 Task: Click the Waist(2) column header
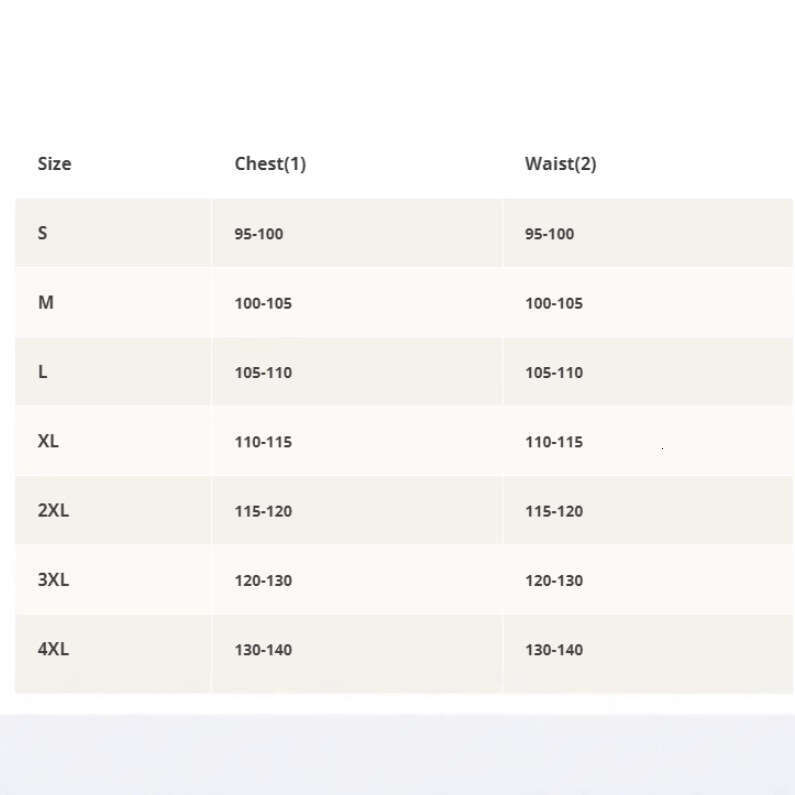[560, 164]
